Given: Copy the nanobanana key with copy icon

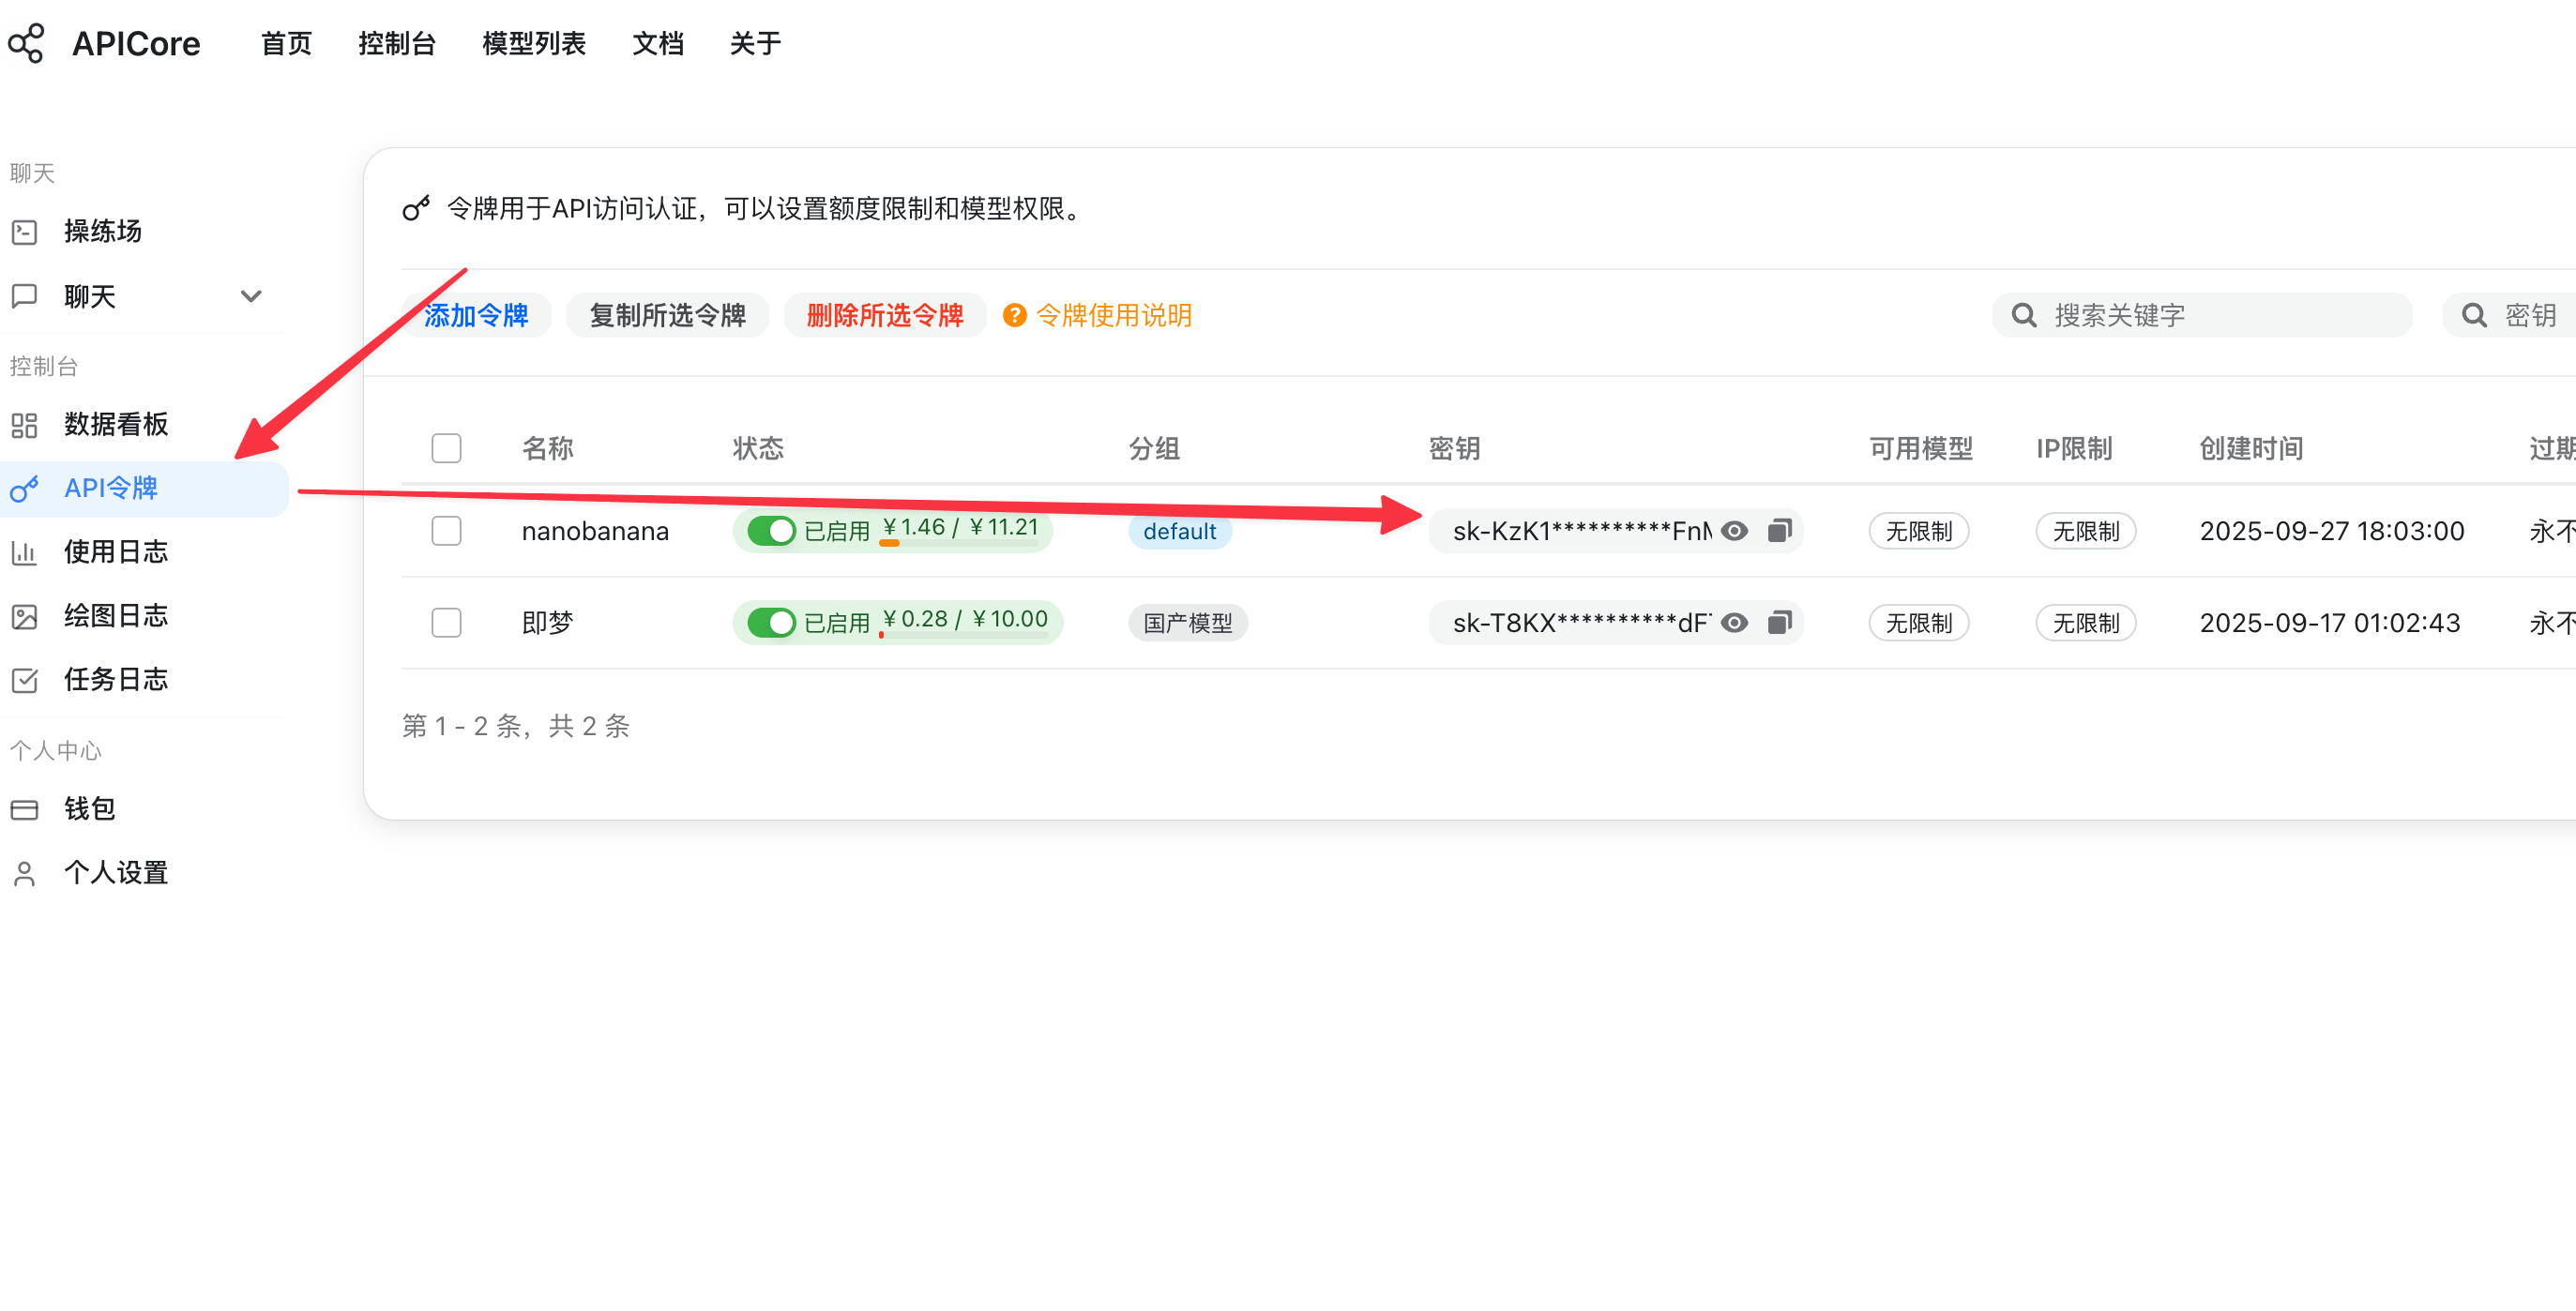Looking at the screenshot, I should [x=1778, y=530].
